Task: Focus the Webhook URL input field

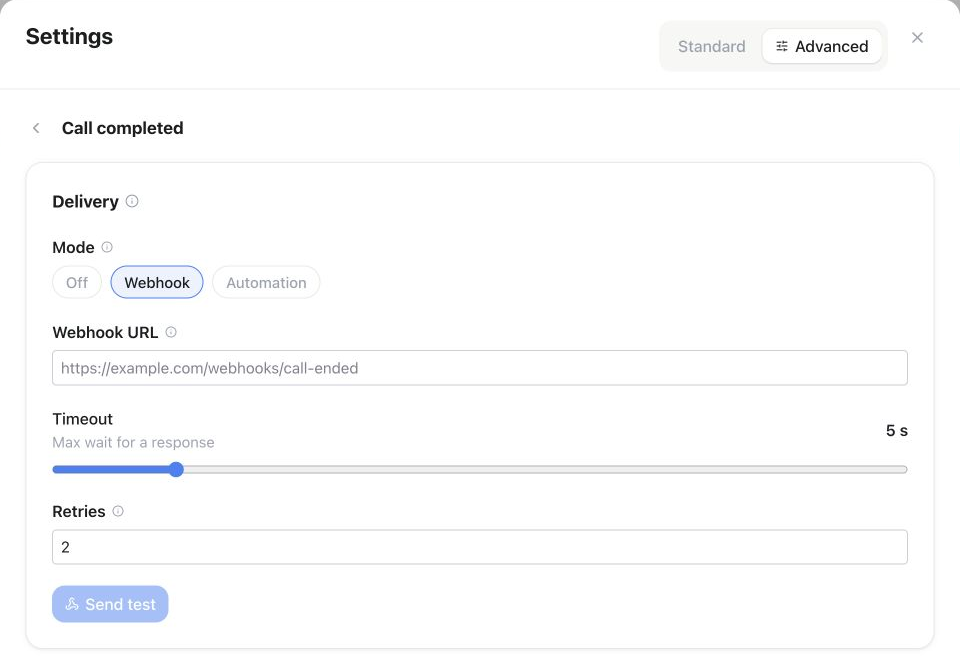Action: (x=480, y=368)
